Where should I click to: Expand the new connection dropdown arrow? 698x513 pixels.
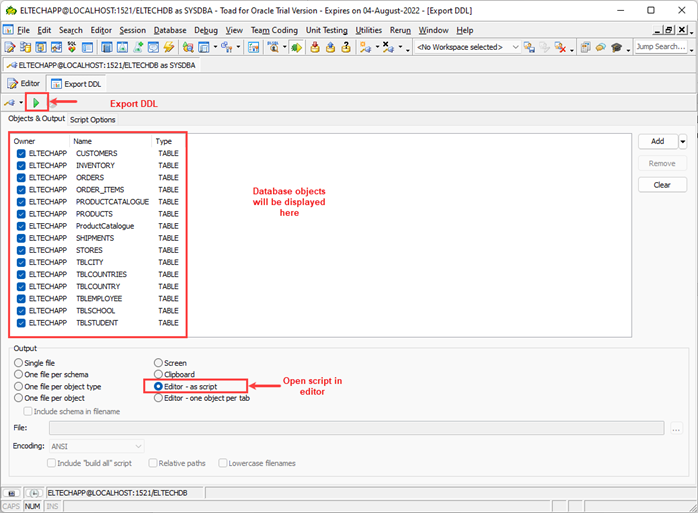click(x=377, y=47)
